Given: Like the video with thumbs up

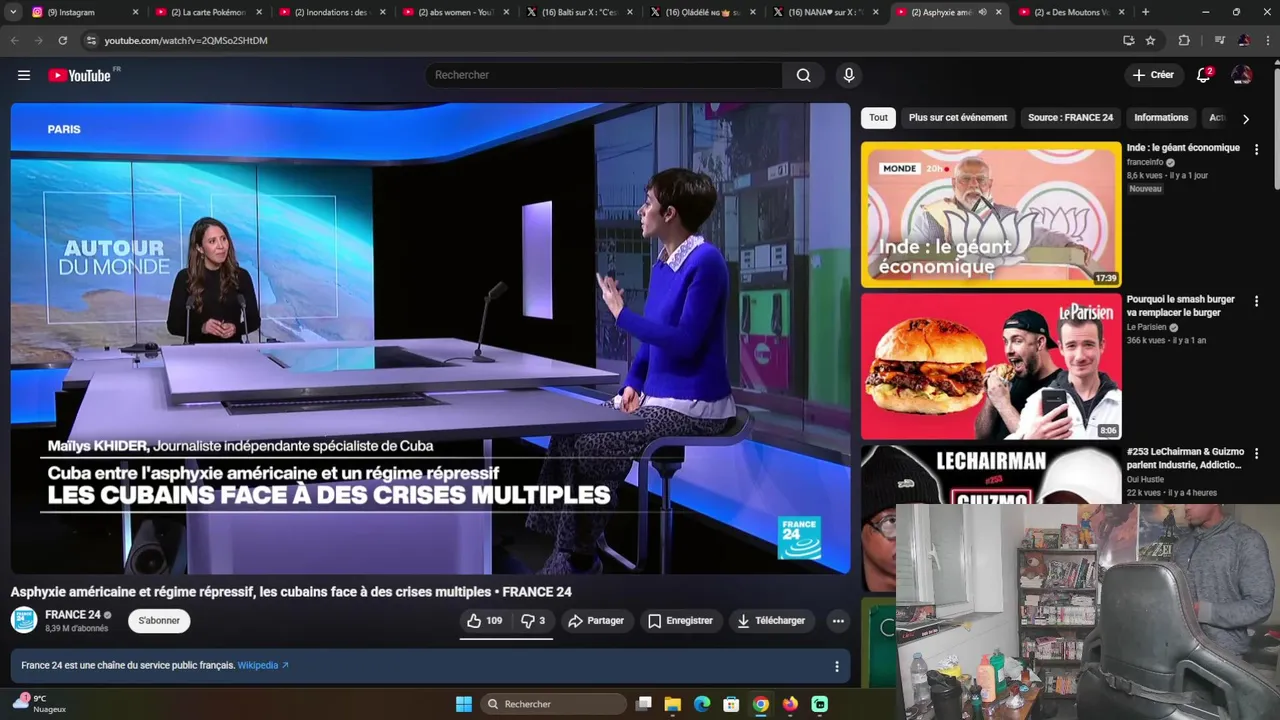Looking at the screenshot, I should (485, 621).
